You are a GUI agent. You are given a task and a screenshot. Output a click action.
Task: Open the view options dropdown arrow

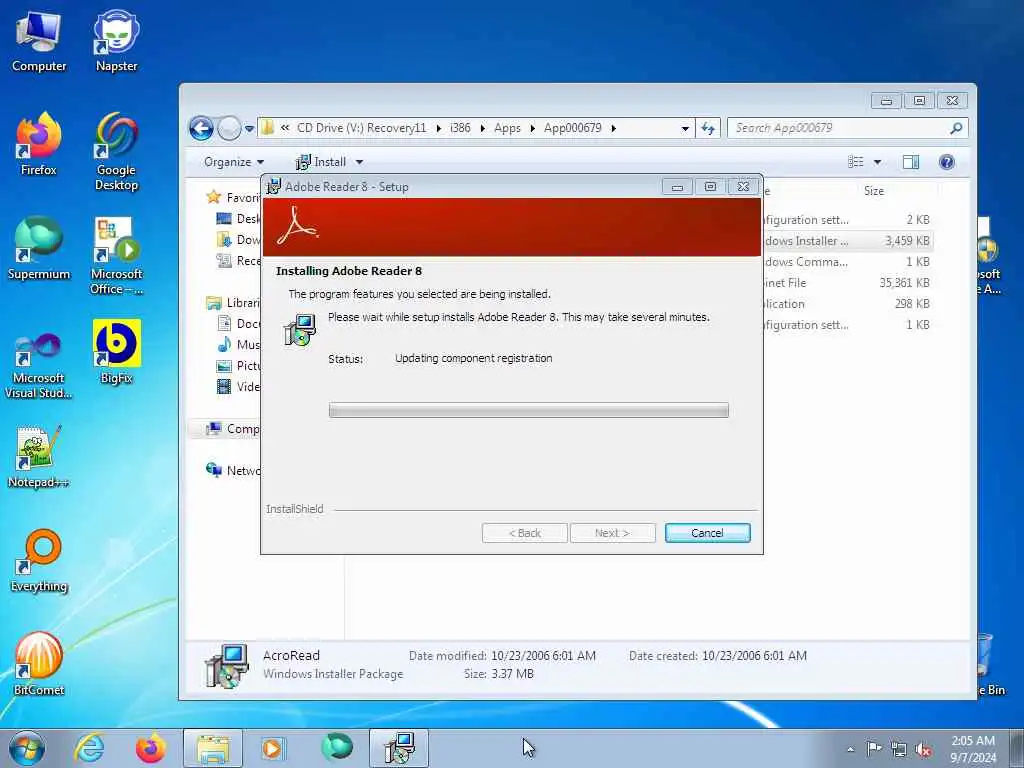877,162
